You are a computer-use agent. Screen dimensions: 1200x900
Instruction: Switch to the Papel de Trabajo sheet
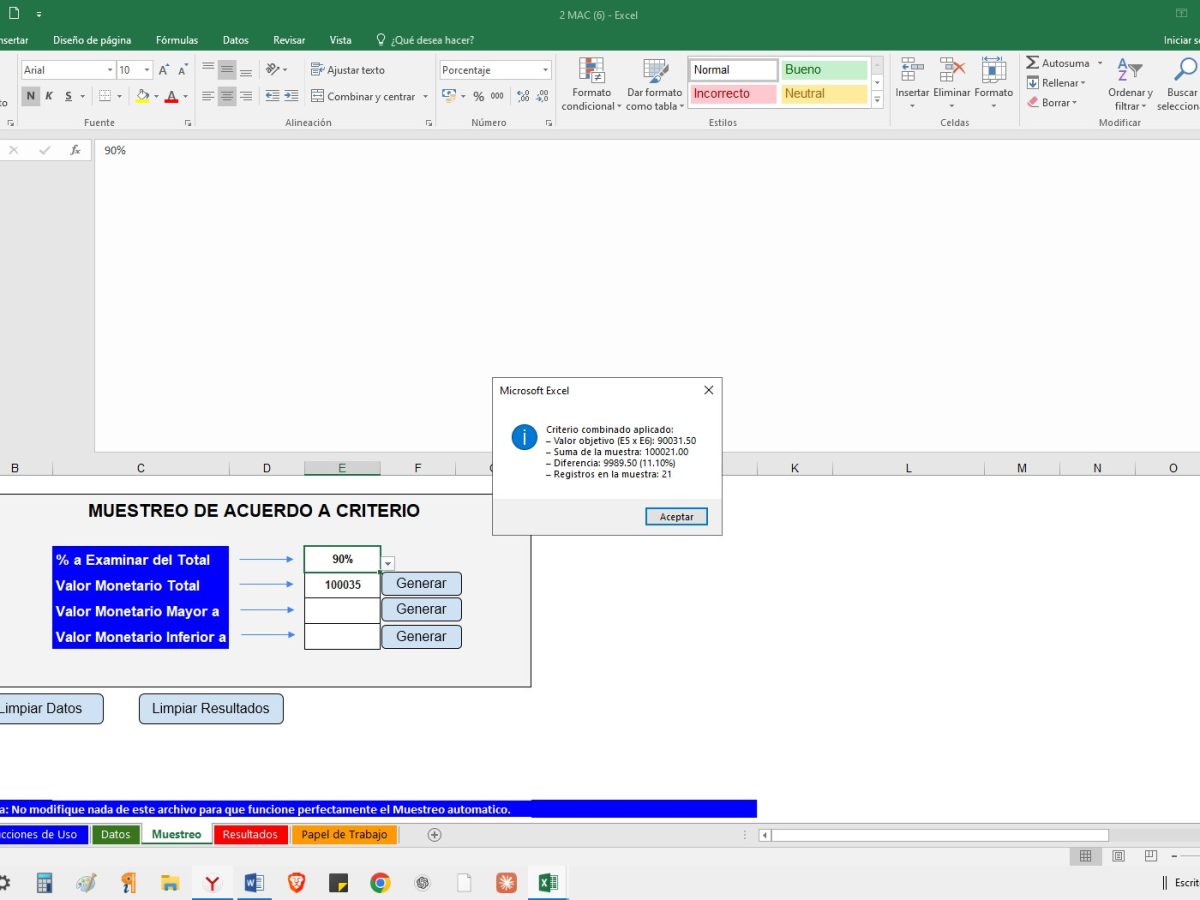point(344,834)
